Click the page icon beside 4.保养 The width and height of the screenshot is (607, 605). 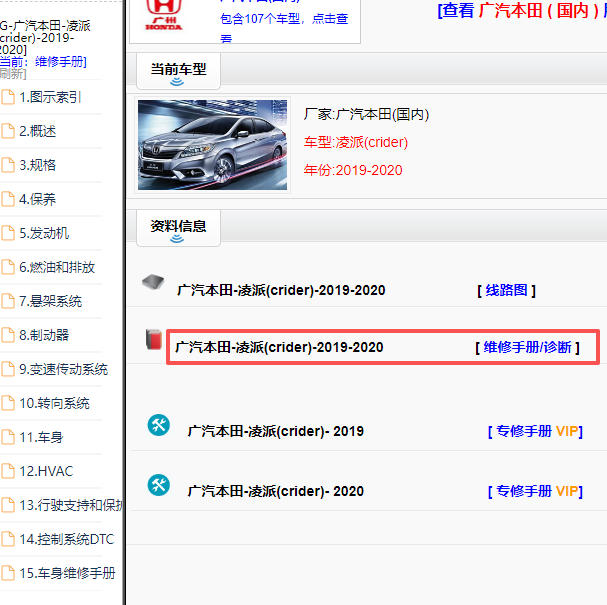7,199
